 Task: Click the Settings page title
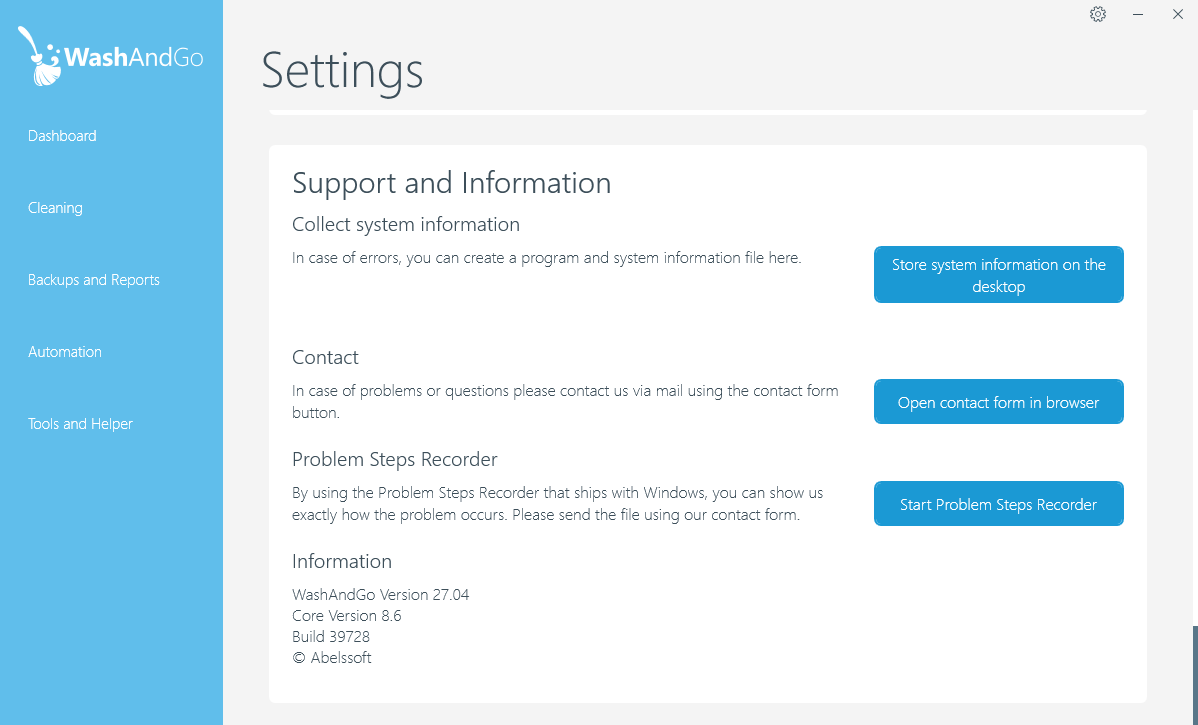pos(342,72)
